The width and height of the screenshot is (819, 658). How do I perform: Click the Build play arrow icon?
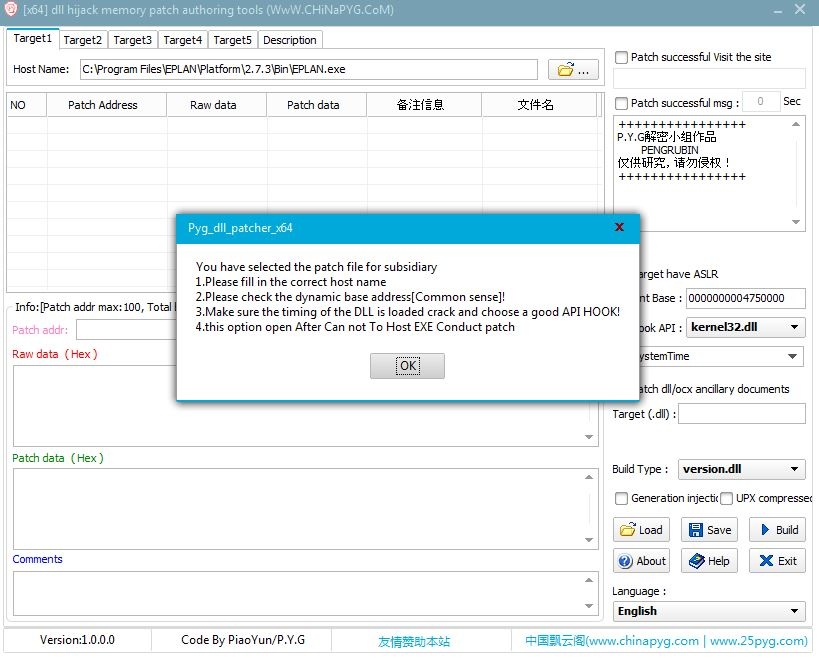[765, 530]
